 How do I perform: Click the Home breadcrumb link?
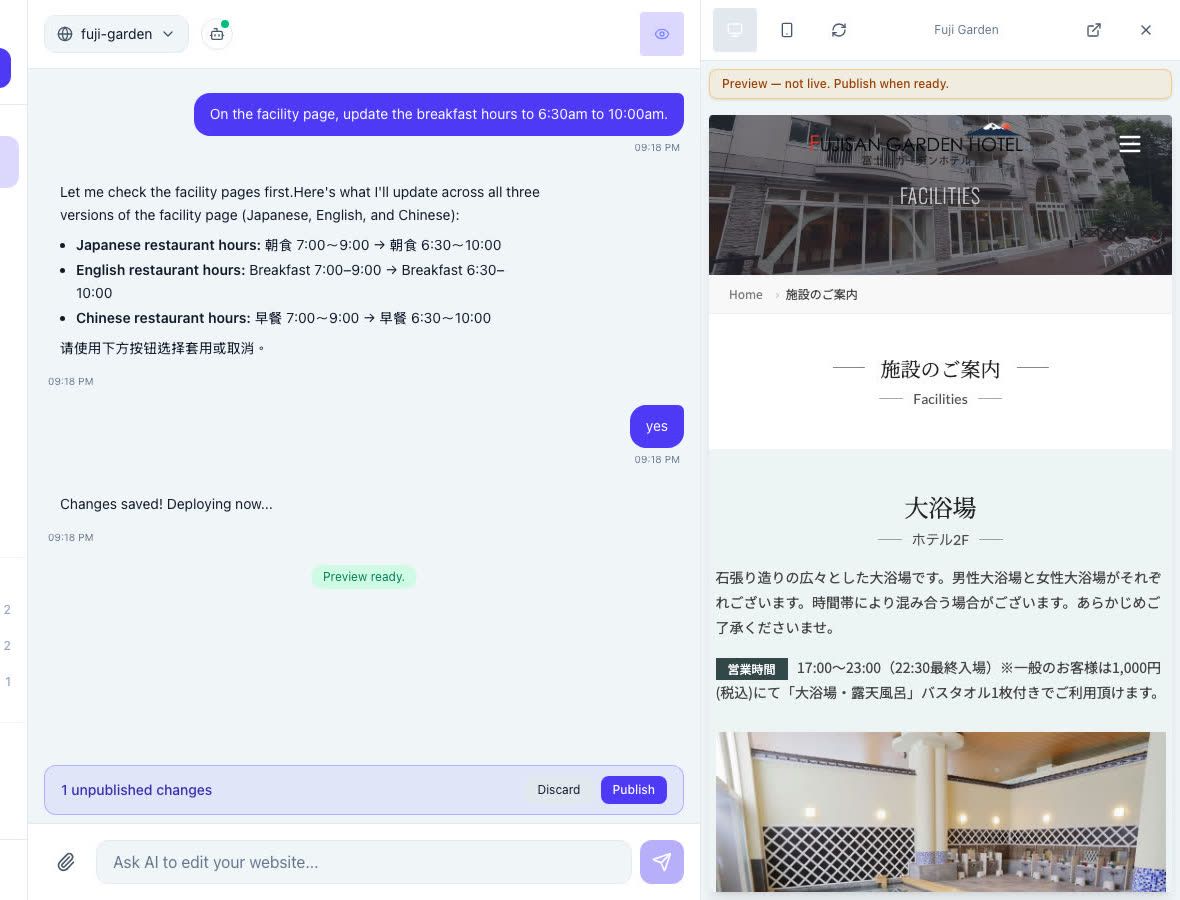tap(745, 294)
